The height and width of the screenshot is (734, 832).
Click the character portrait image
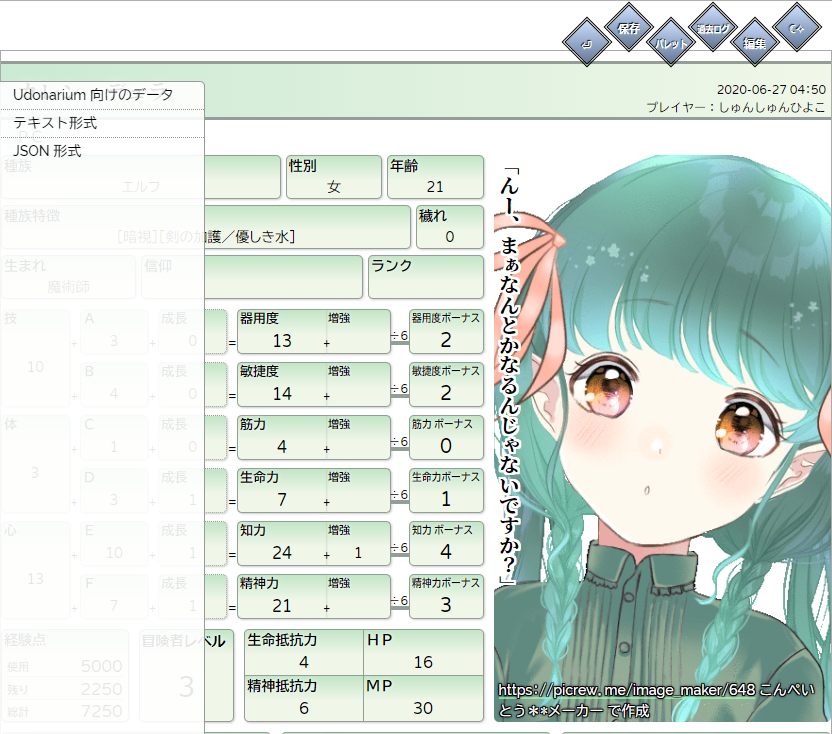pyautogui.click(x=662, y=438)
